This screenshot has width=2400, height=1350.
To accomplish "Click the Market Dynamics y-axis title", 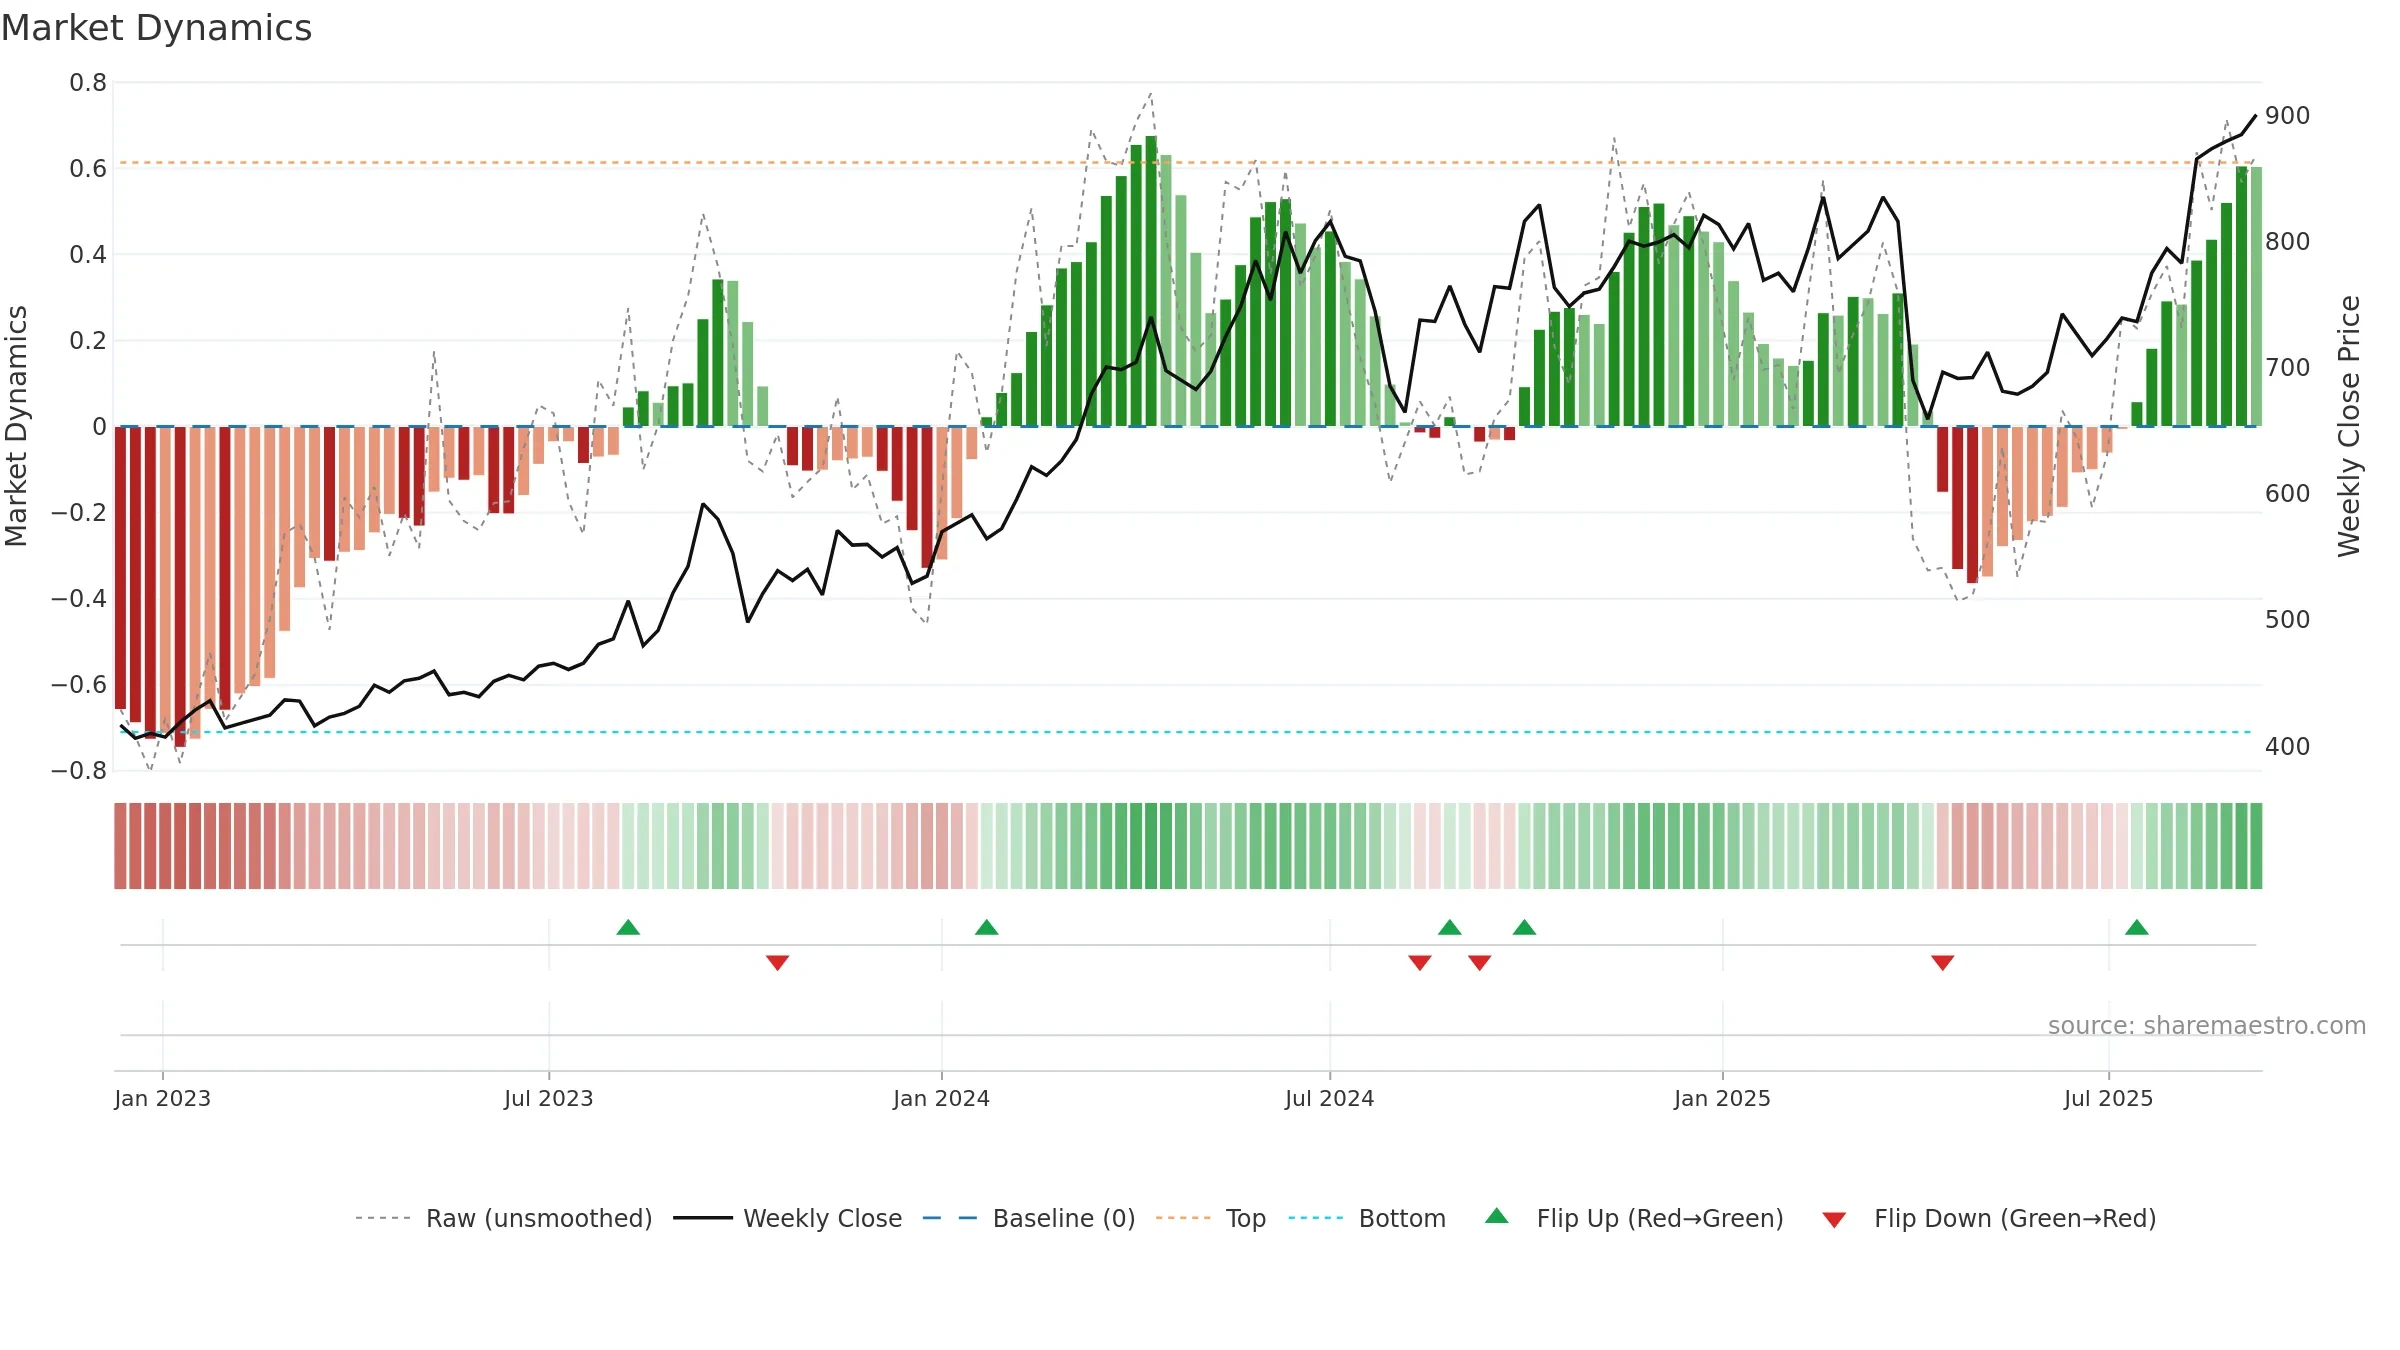I will [16, 426].
